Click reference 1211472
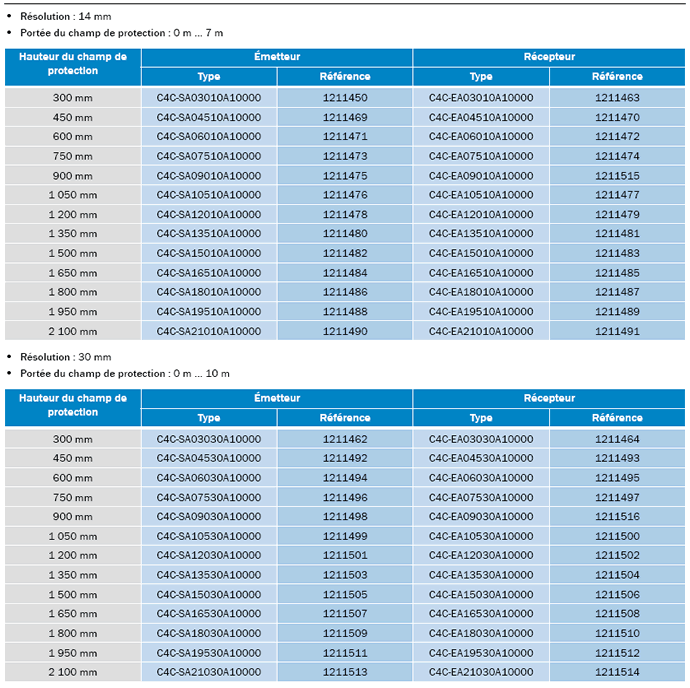This screenshot has width=690, height=688. click(617, 136)
